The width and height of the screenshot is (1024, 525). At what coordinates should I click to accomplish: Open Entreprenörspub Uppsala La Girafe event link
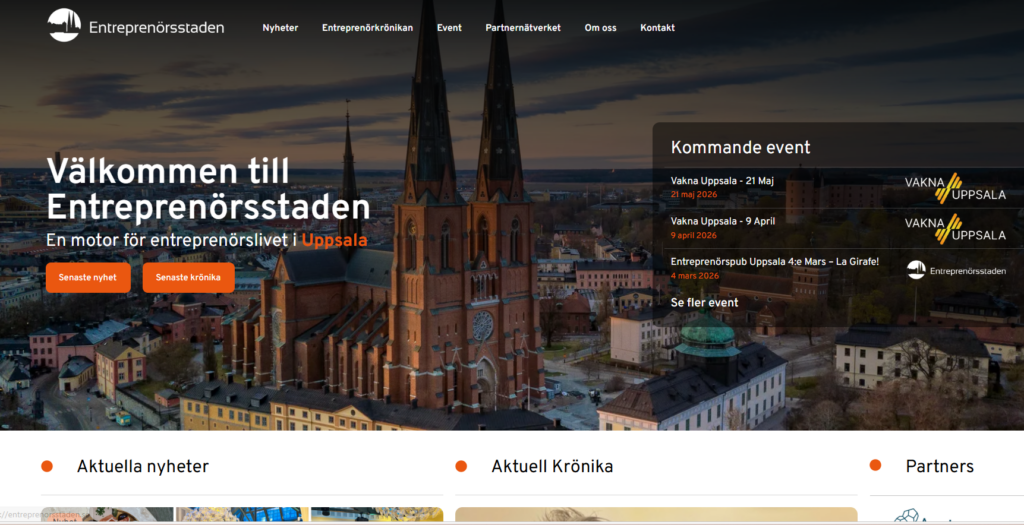(774, 262)
